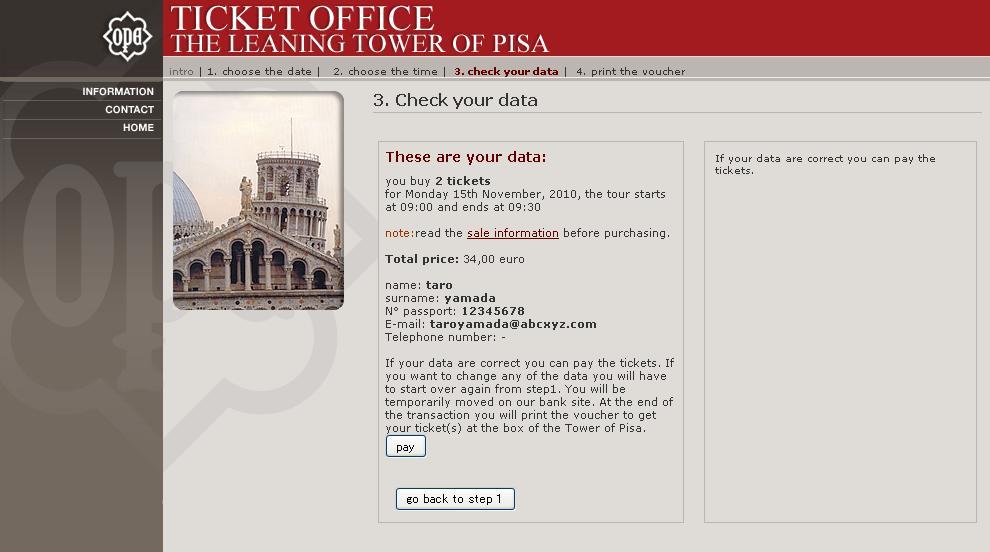
Task: Click the 'These are your data:' heading
Action: coord(466,157)
